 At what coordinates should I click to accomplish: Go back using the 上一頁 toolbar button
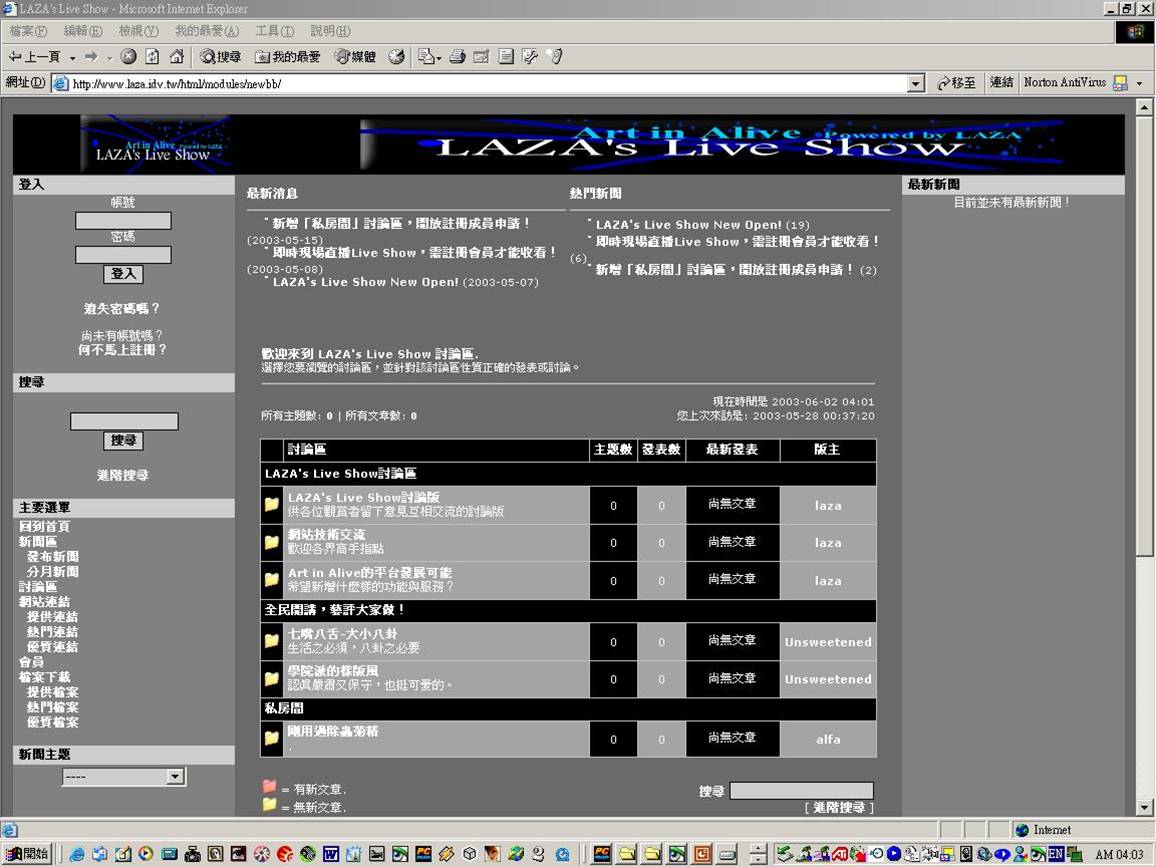click(x=34, y=57)
